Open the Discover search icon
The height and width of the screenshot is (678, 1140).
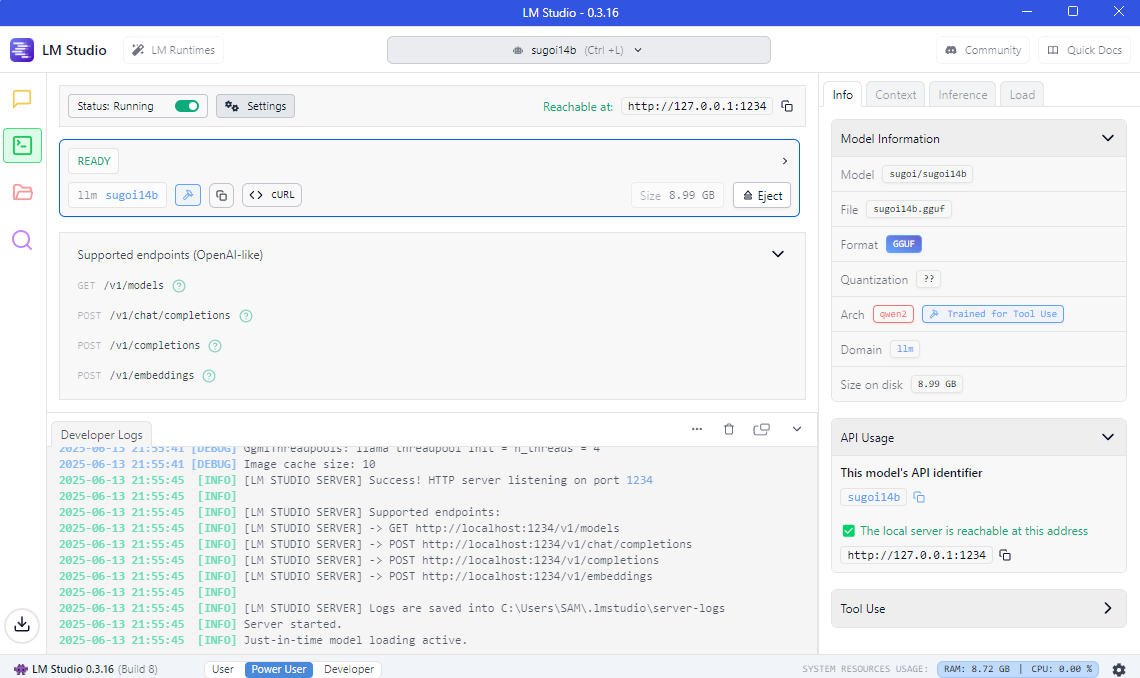coord(22,240)
